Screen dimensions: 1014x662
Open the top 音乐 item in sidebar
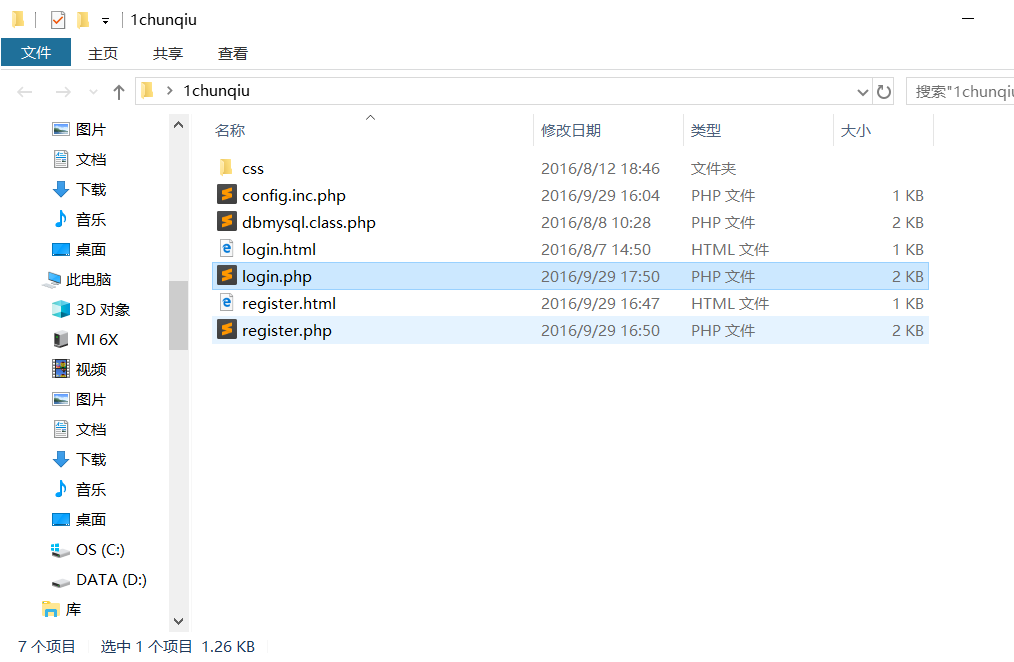pos(79,219)
